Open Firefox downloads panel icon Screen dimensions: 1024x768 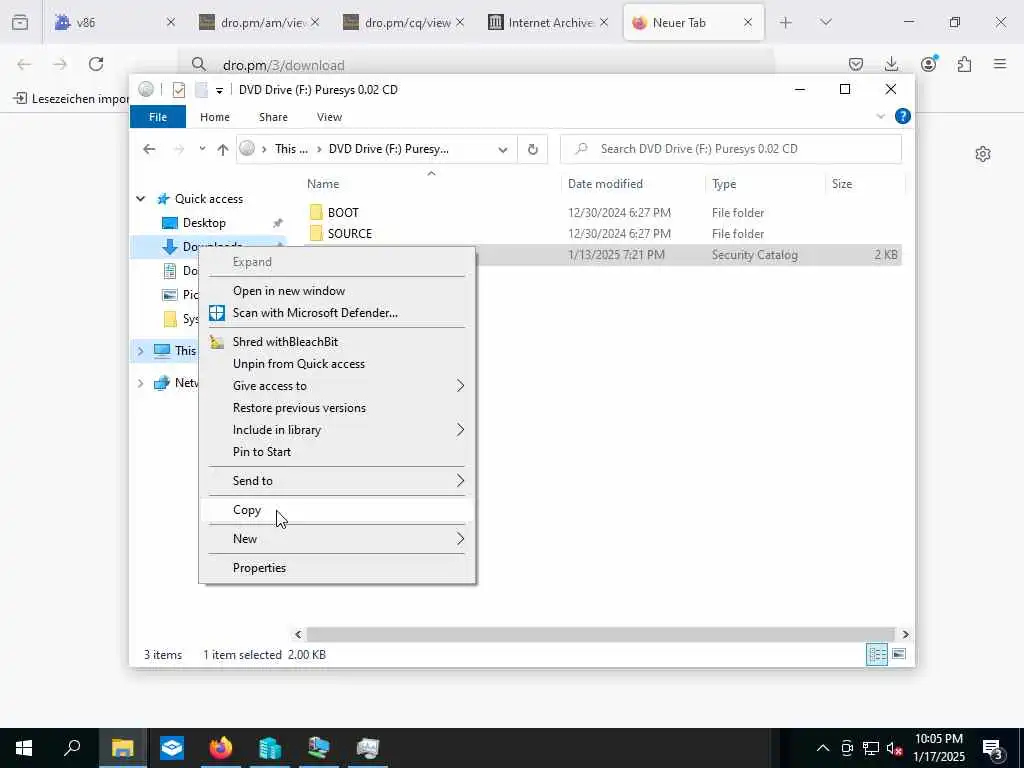[x=891, y=64]
